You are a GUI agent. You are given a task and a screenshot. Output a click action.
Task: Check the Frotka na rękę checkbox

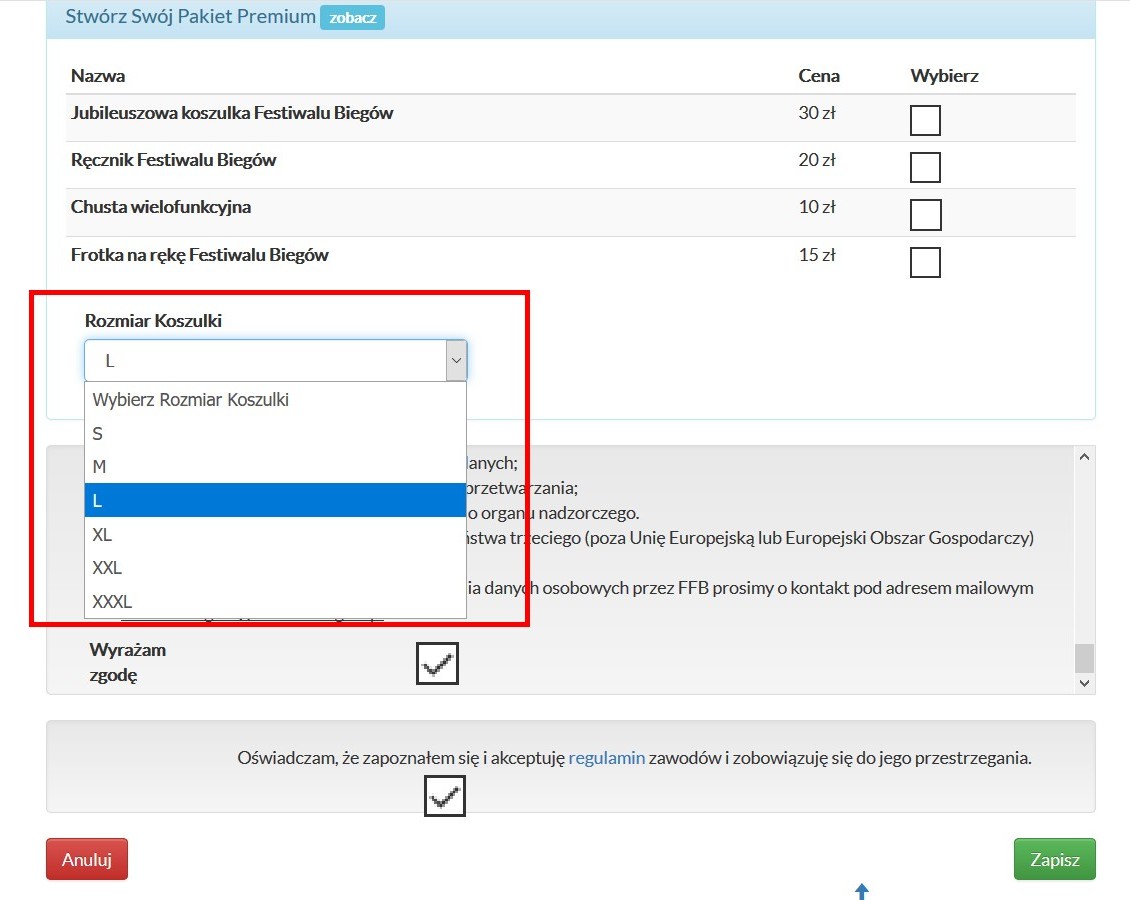point(925,262)
